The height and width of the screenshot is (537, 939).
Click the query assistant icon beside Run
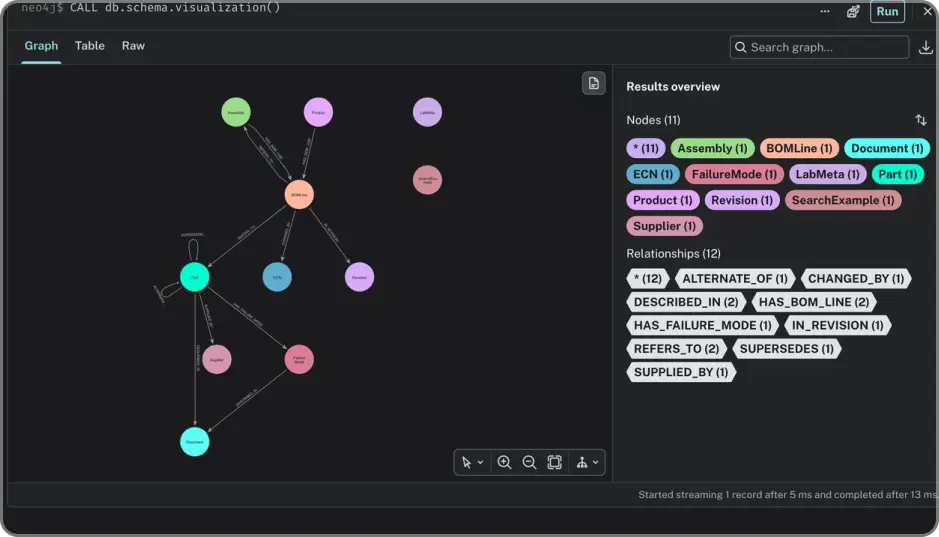click(x=853, y=11)
